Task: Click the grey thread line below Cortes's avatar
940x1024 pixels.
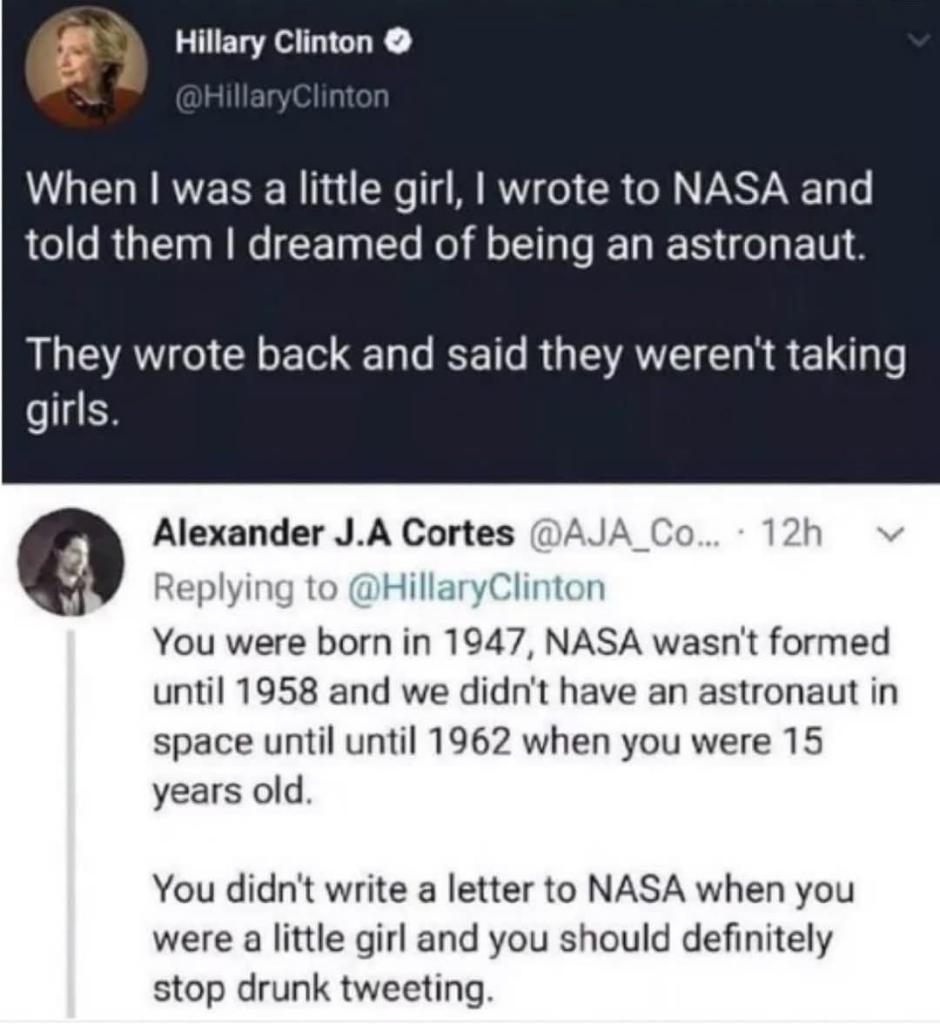Action: coord(73,820)
